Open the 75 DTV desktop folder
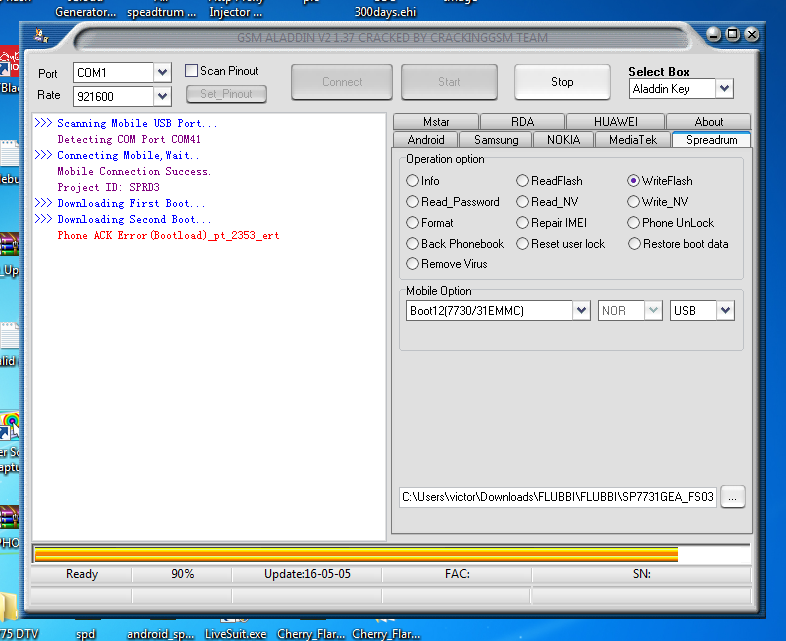Viewport: 786px width, 641px height. [x=19, y=633]
